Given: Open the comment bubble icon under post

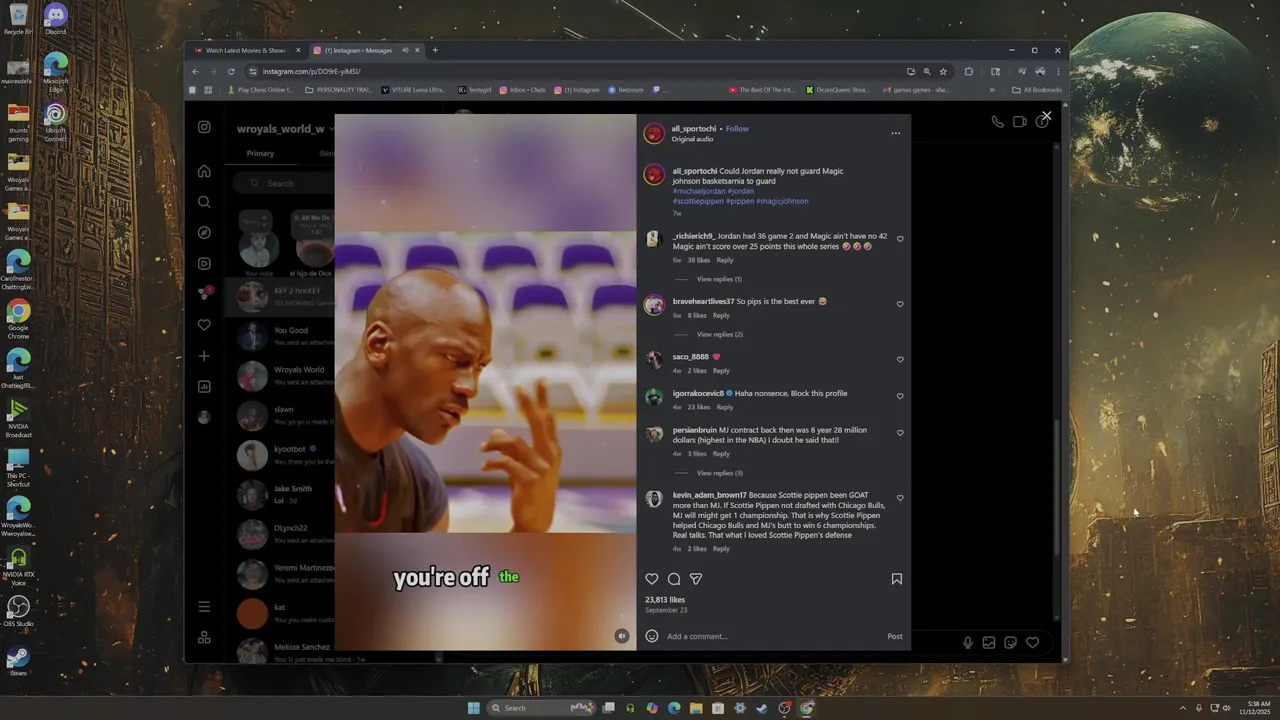Looking at the screenshot, I should pyautogui.click(x=674, y=579).
